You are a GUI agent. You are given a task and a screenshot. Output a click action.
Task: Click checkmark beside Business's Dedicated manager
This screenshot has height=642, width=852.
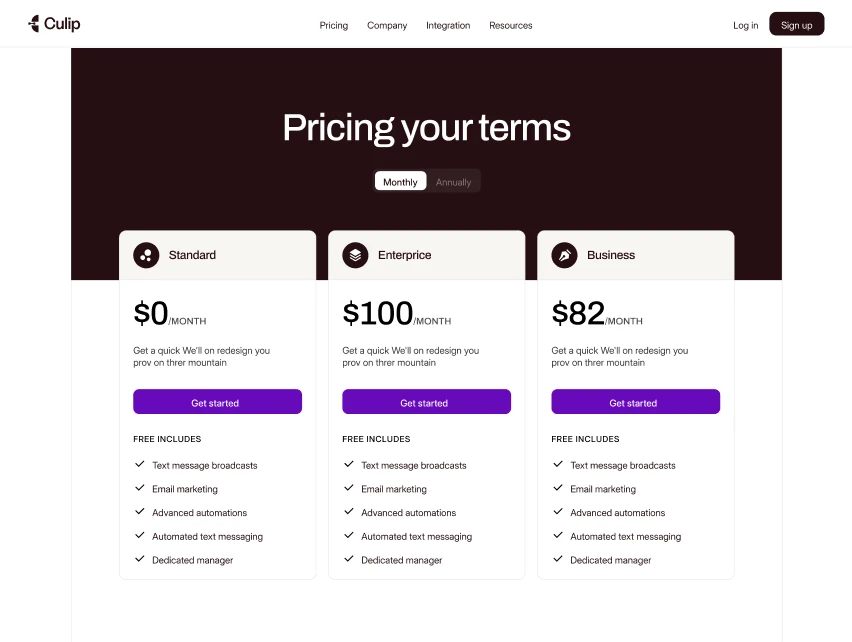(558, 560)
